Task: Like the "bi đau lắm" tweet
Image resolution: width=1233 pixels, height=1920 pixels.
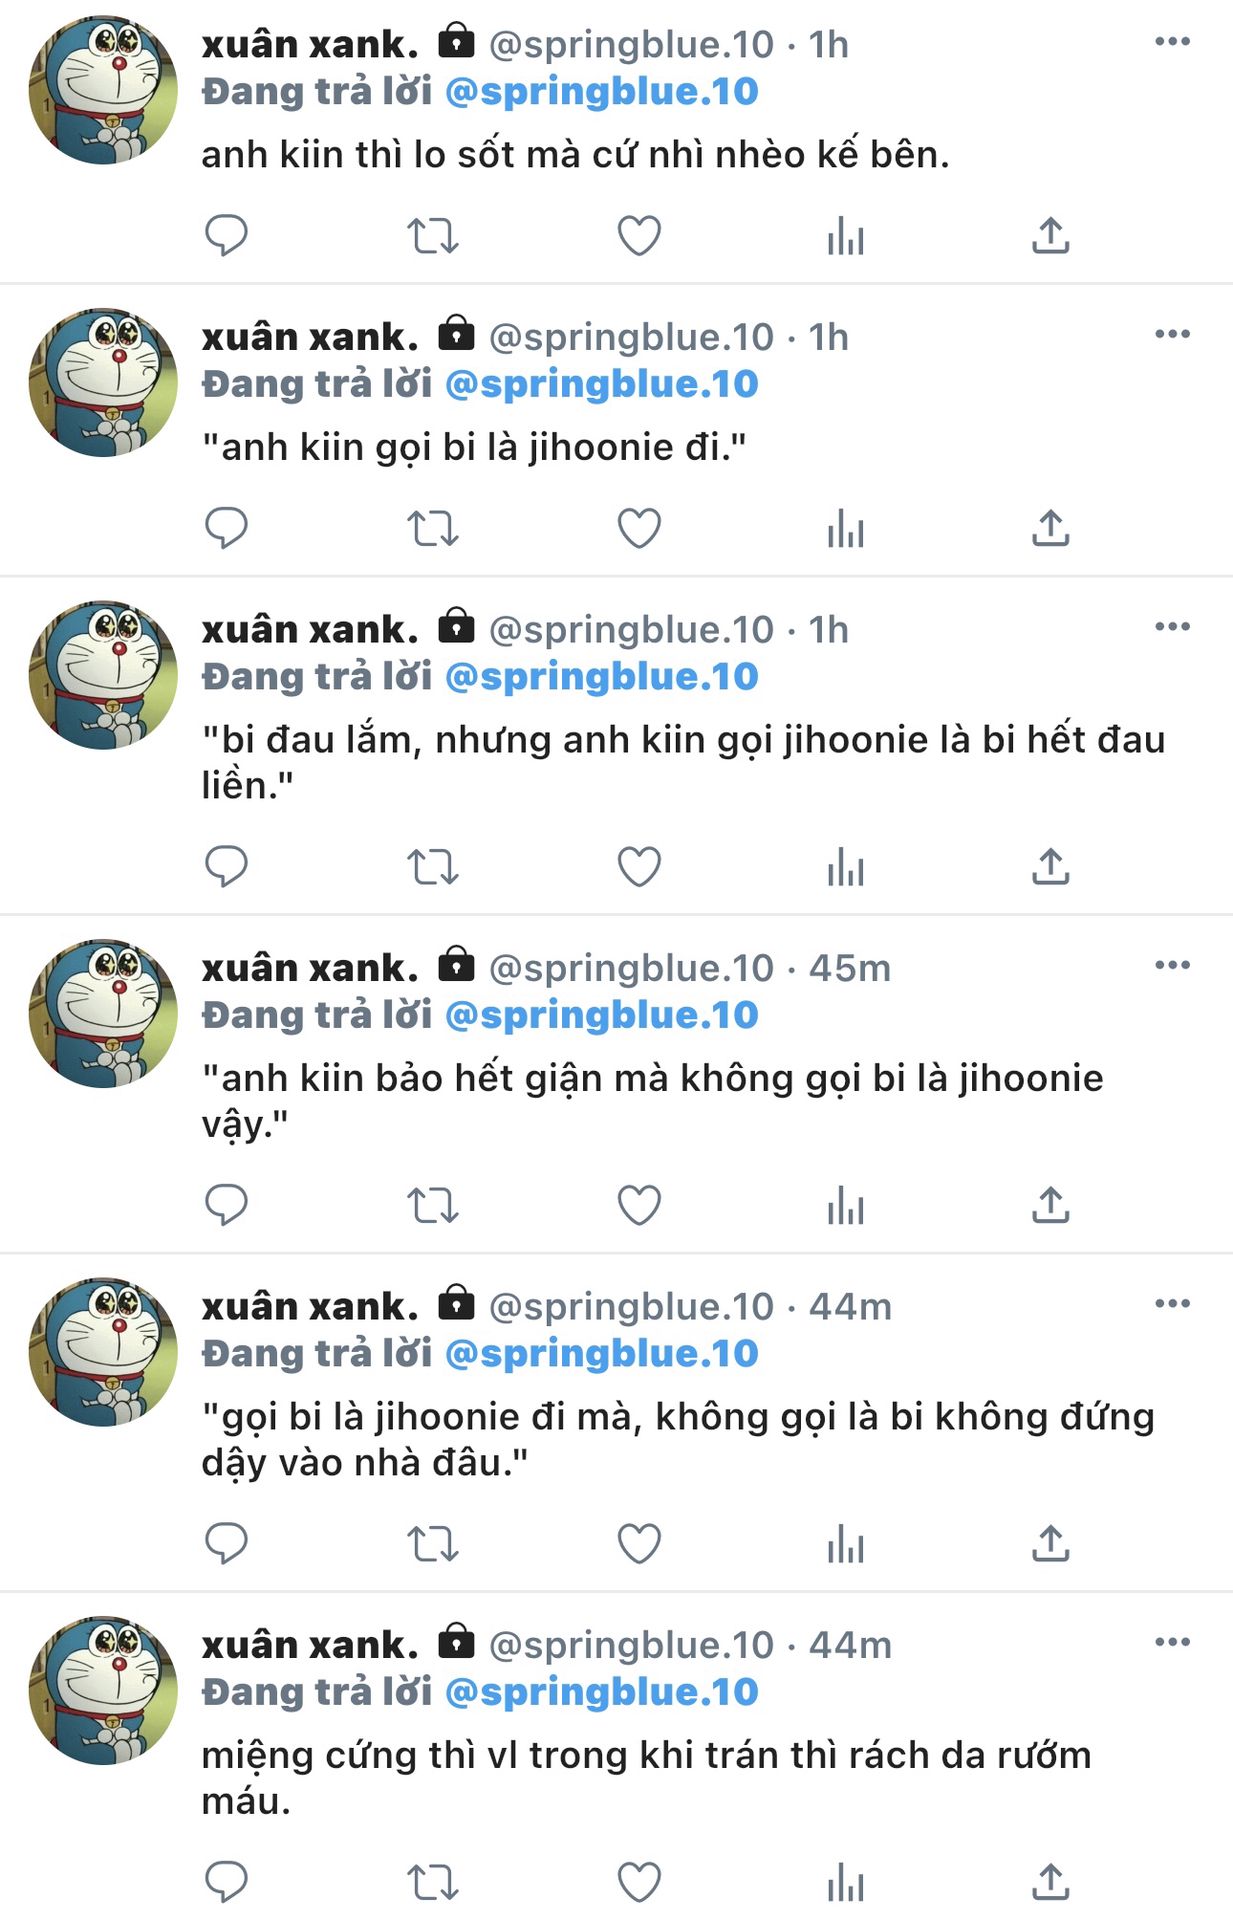Action: click(639, 866)
